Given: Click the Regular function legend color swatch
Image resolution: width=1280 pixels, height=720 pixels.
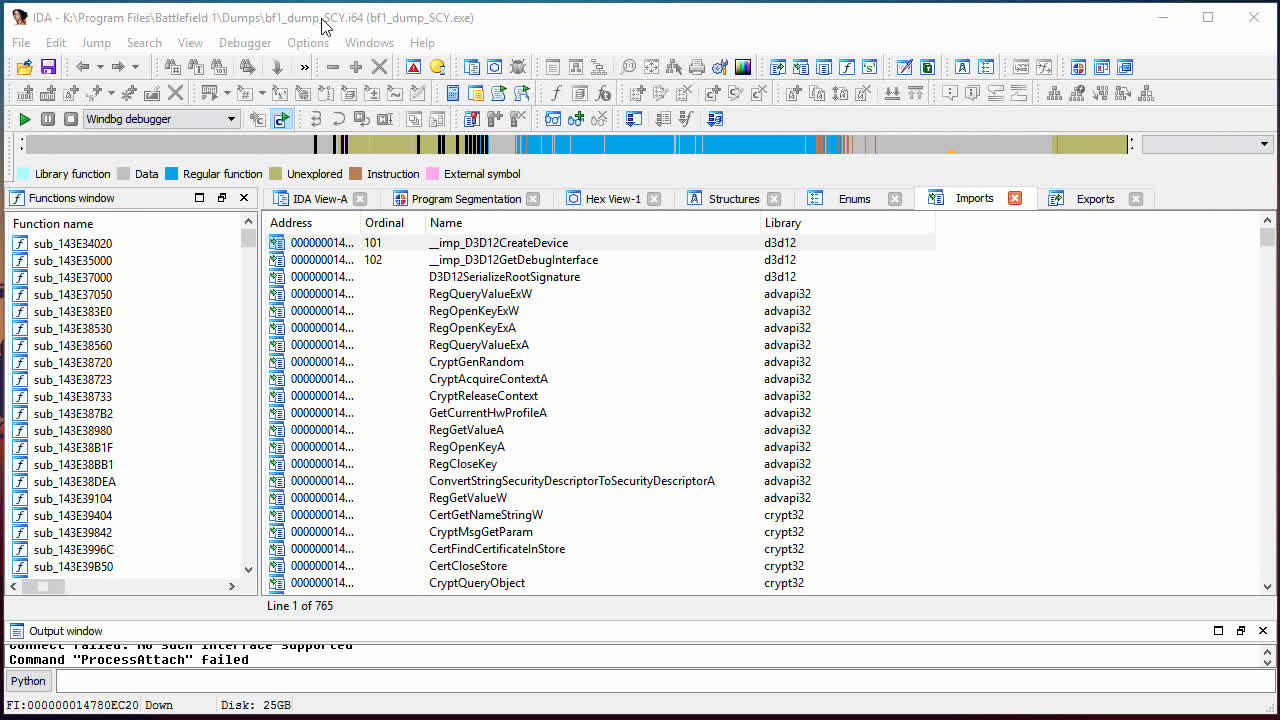Looking at the screenshot, I should point(172,174).
